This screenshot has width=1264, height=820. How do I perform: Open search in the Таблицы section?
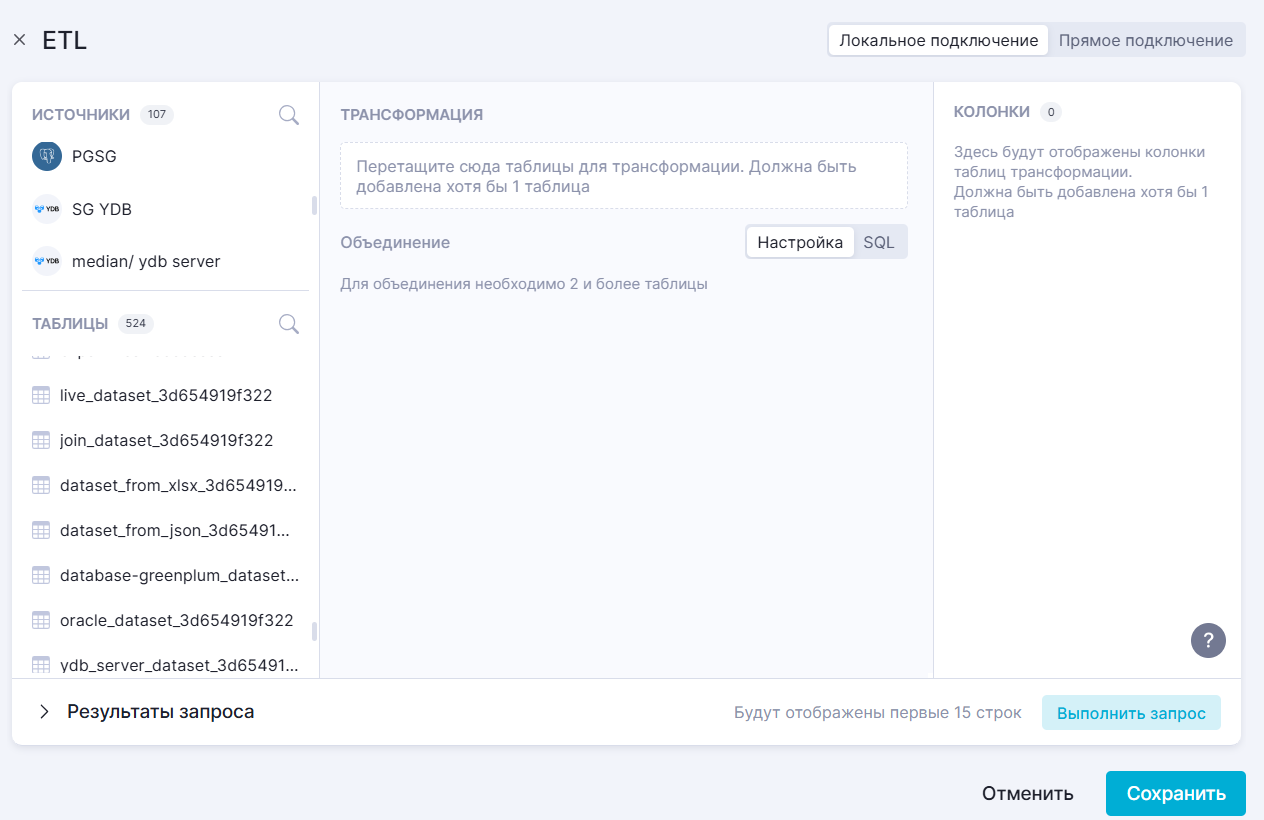(289, 324)
